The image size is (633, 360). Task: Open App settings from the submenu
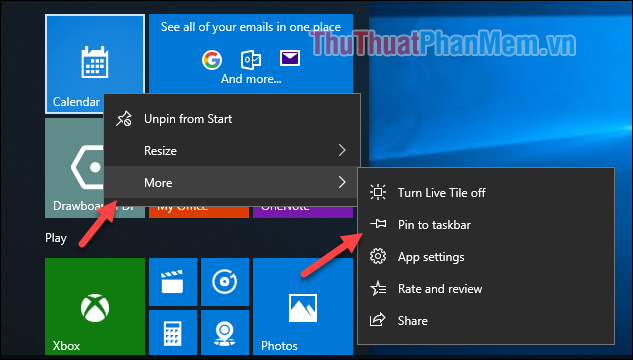click(486, 257)
